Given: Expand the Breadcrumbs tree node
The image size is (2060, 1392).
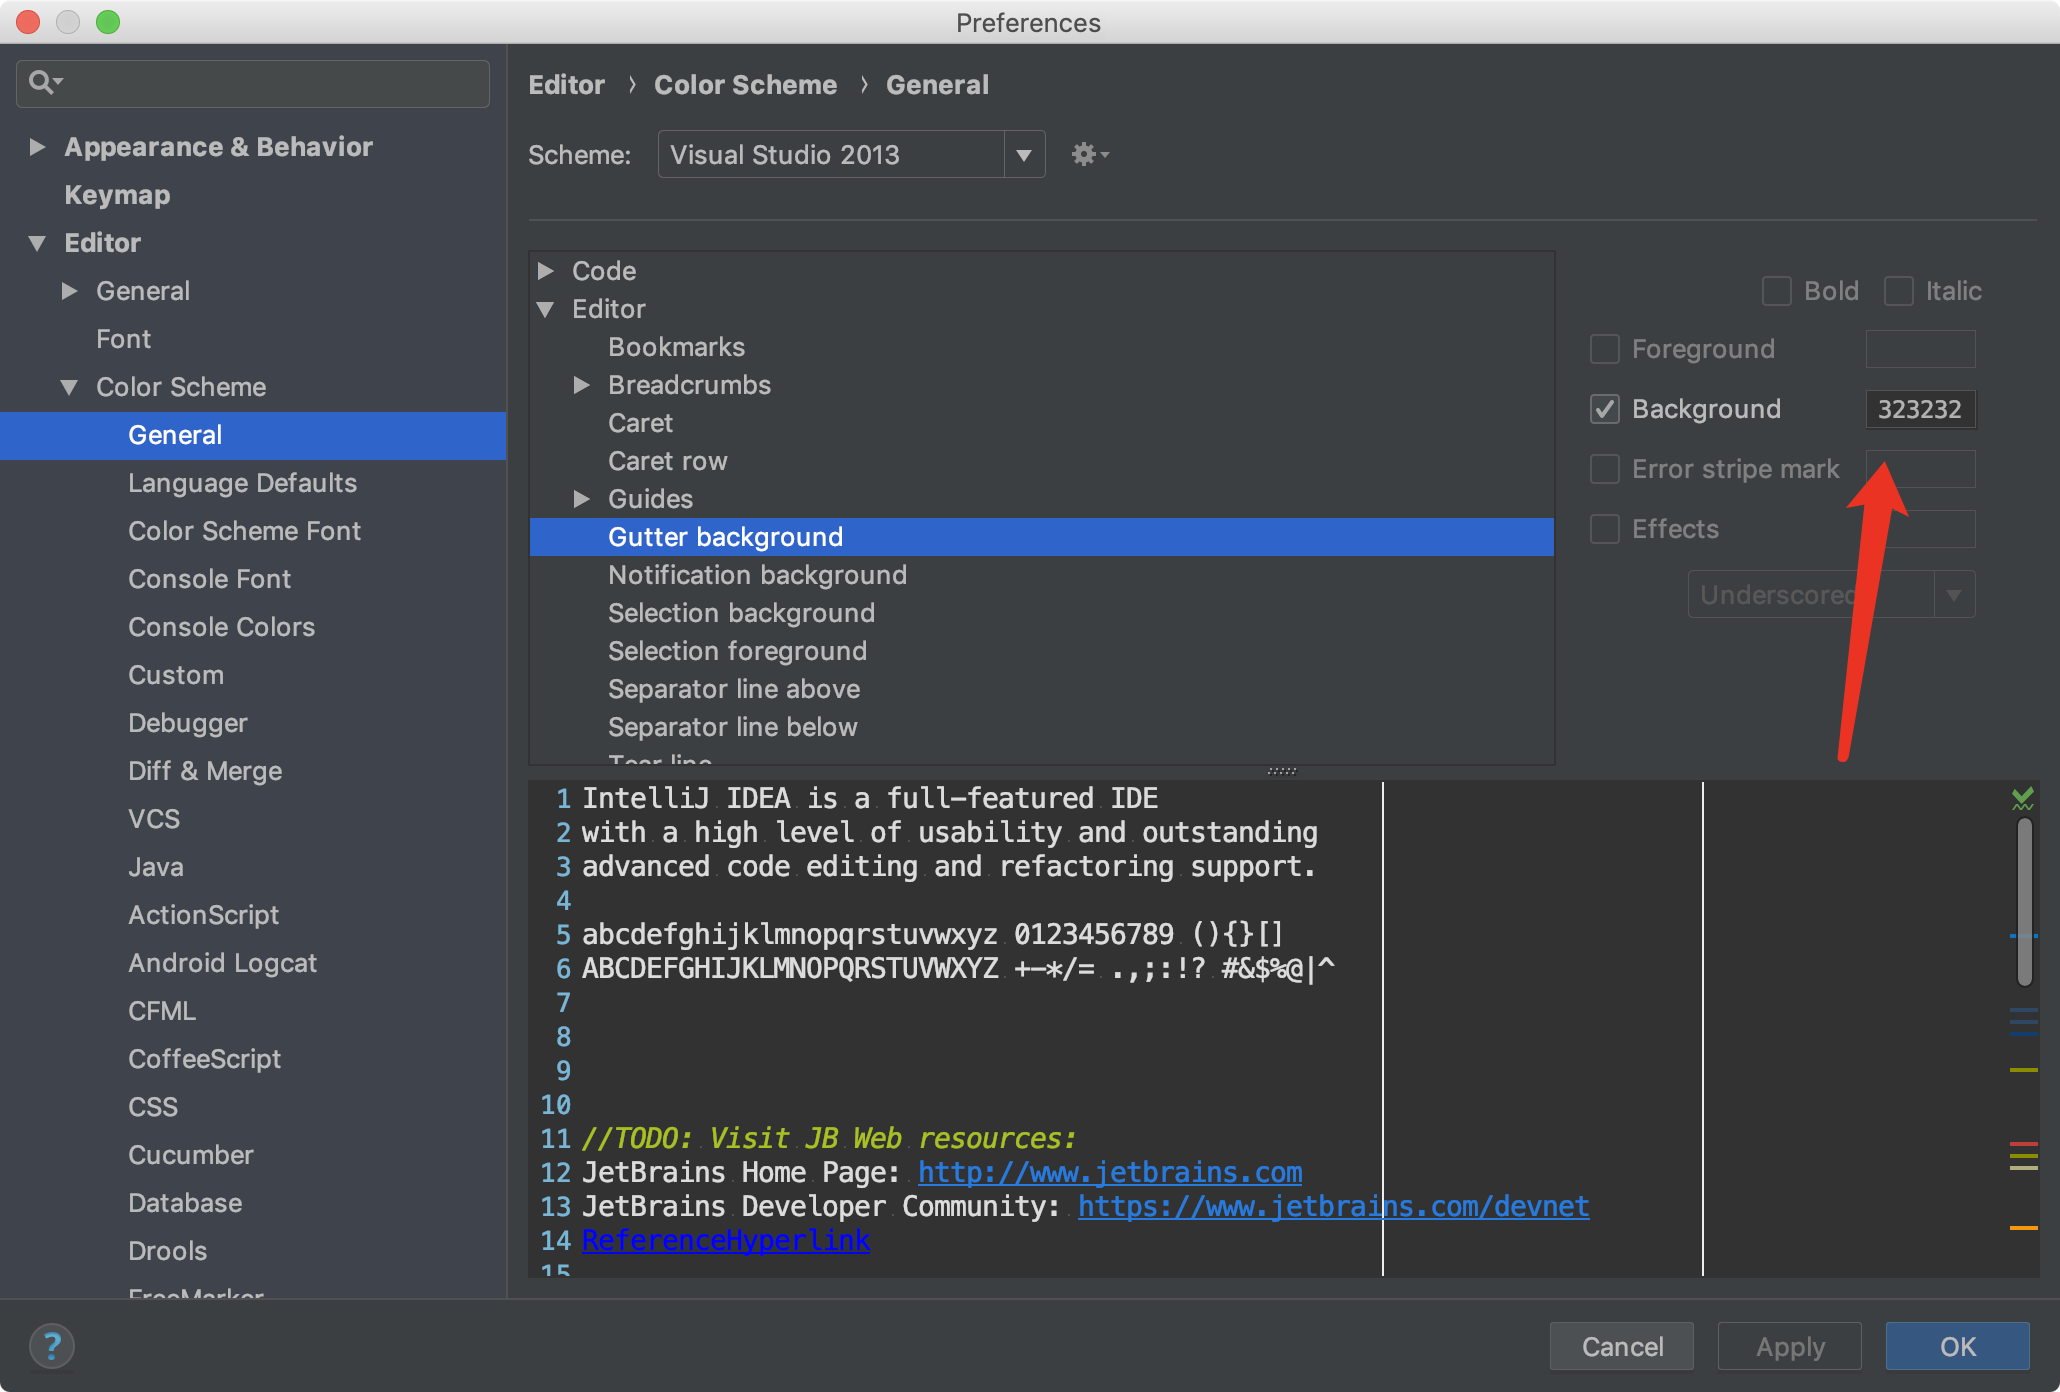Looking at the screenshot, I should point(581,385).
